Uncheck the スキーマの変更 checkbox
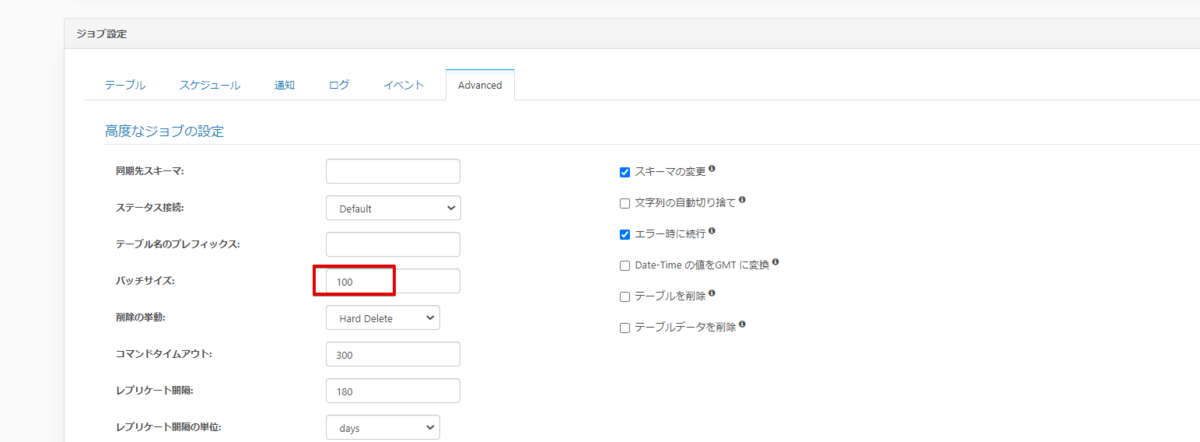Image resolution: width=1200 pixels, height=442 pixels. [x=625, y=172]
